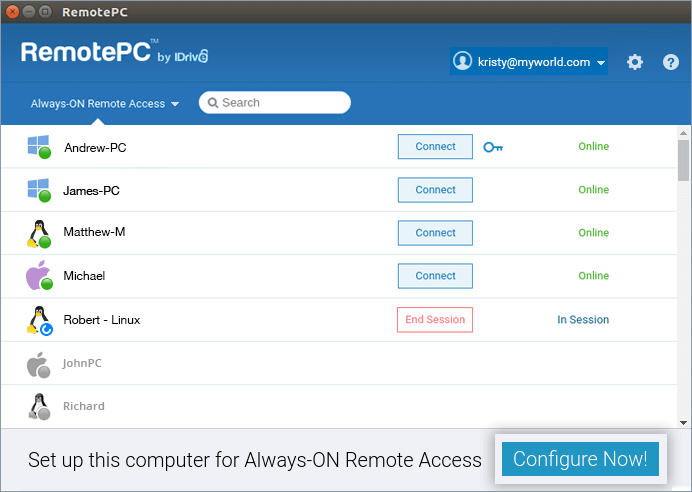The image size is (692, 492).
Task: Connect to Michael
Action: 435,276
